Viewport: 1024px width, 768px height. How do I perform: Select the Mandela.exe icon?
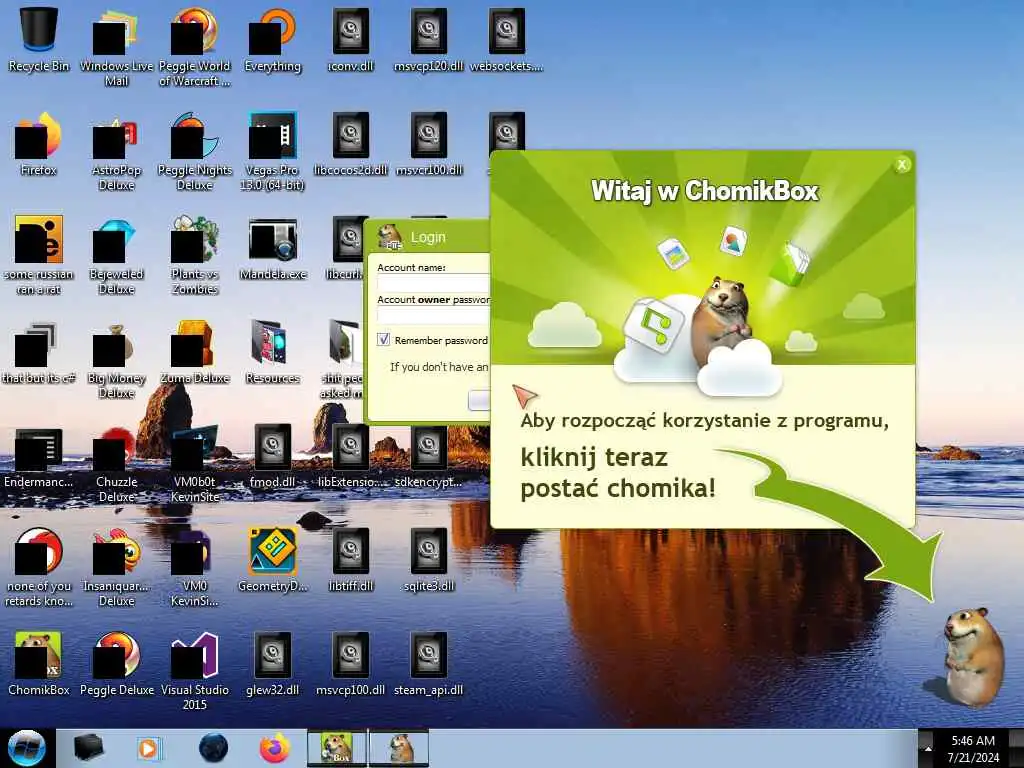pos(272,248)
